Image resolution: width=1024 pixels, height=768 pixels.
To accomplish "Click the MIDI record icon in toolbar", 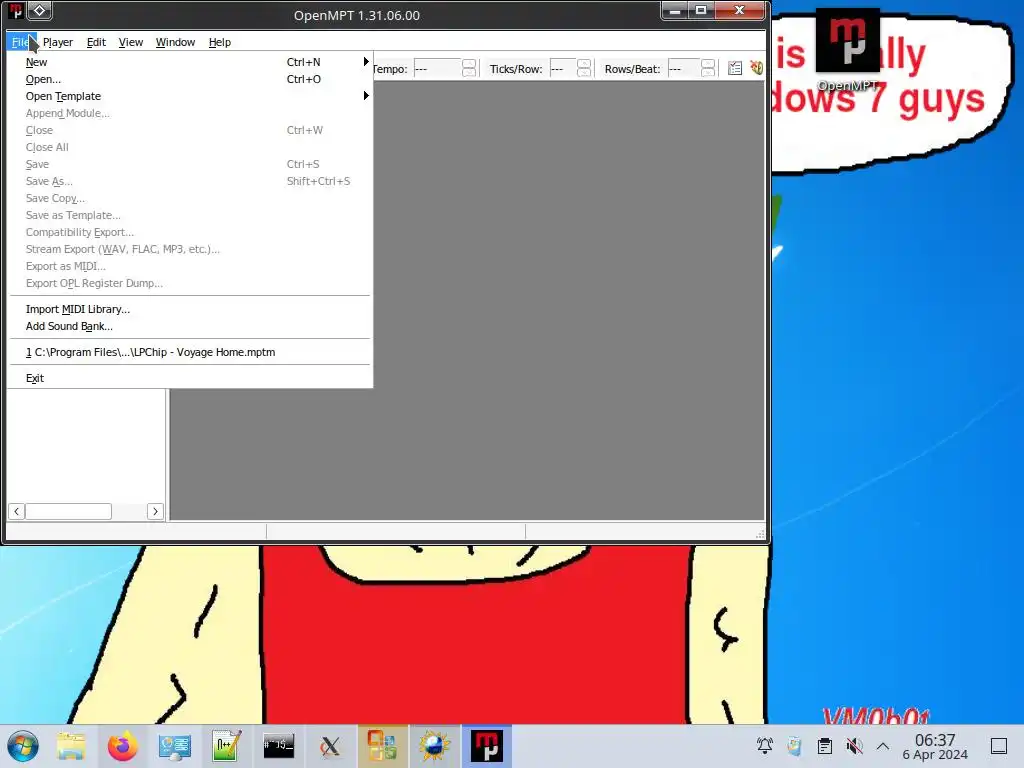I will point(756,68).
